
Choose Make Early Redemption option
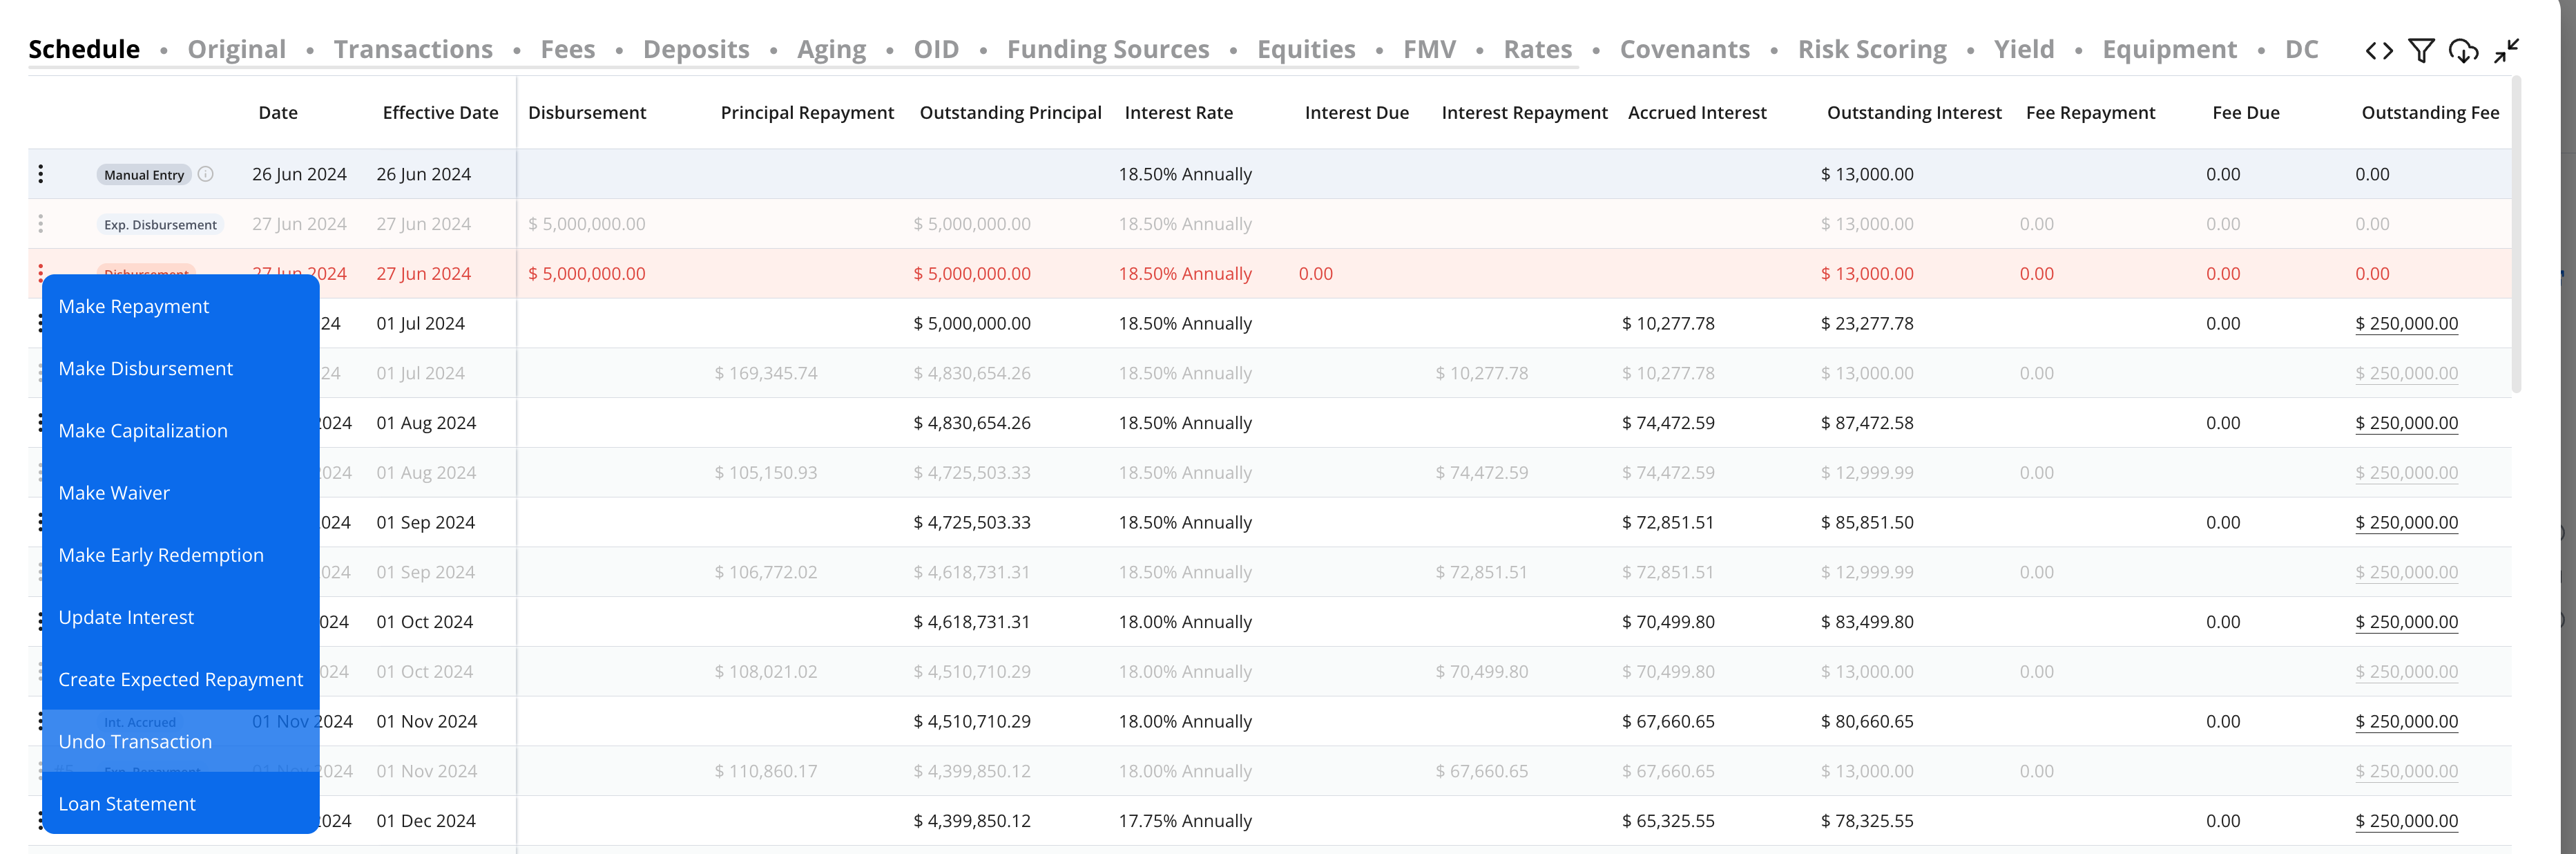tap(161, 555)
